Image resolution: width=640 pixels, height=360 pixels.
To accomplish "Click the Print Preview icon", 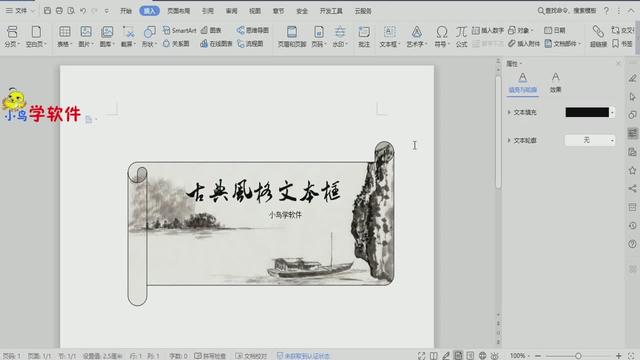I will coord(71,11).
